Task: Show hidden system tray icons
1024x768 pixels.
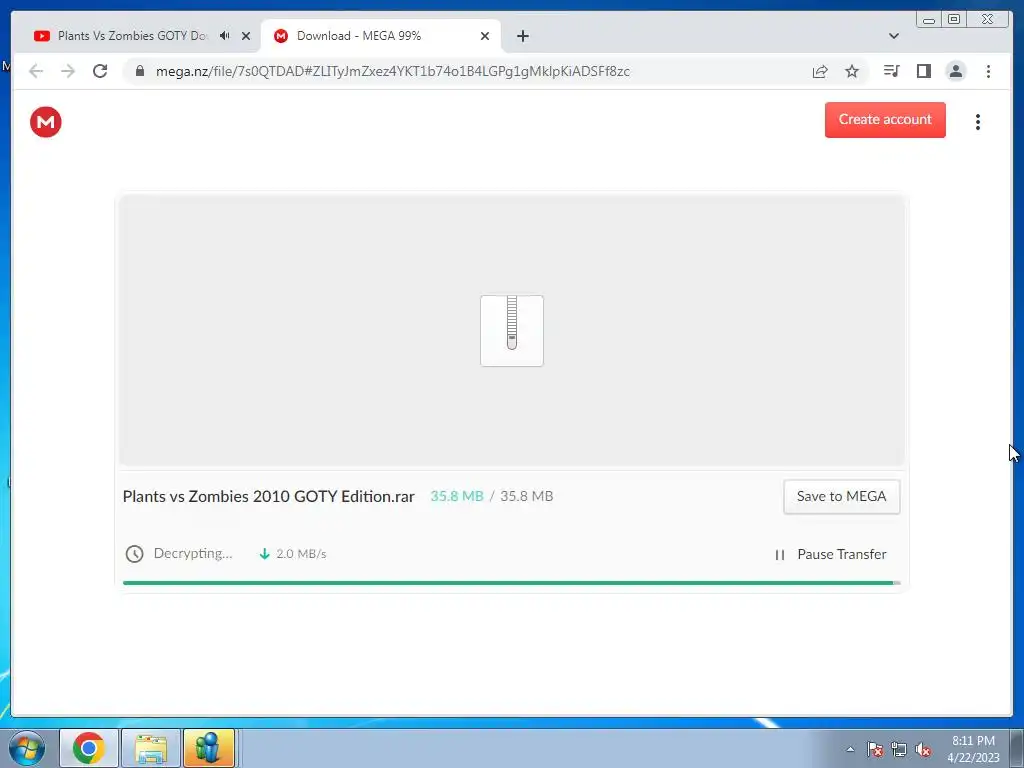Action: click(x=850, y=750)
